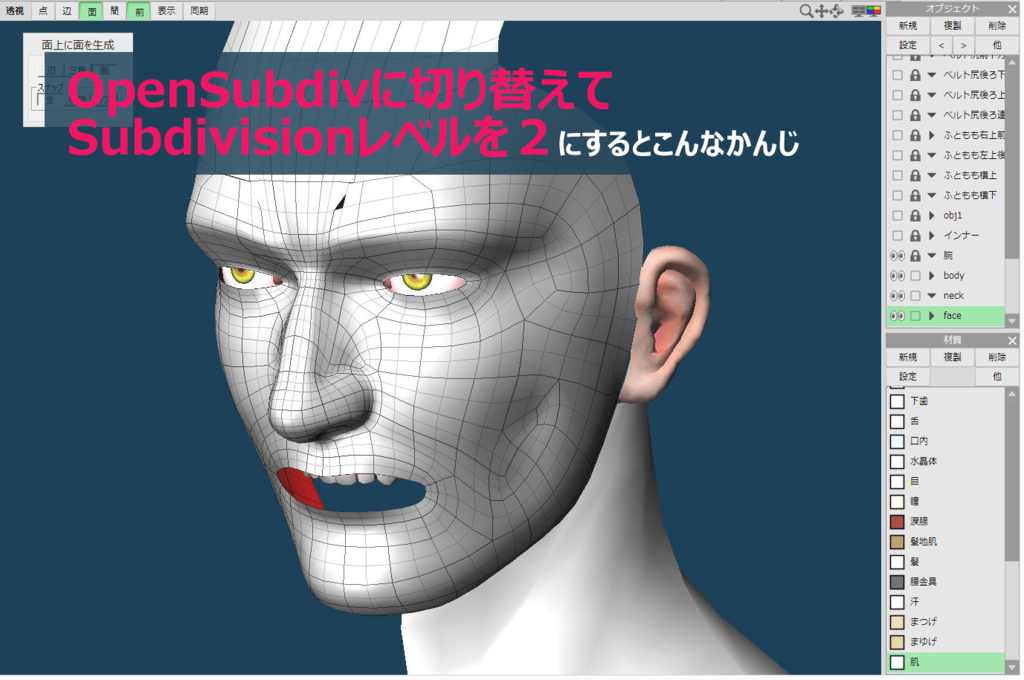Hide the neck object via eye icon
1024x680 pixels.
(x=898, y=295)
